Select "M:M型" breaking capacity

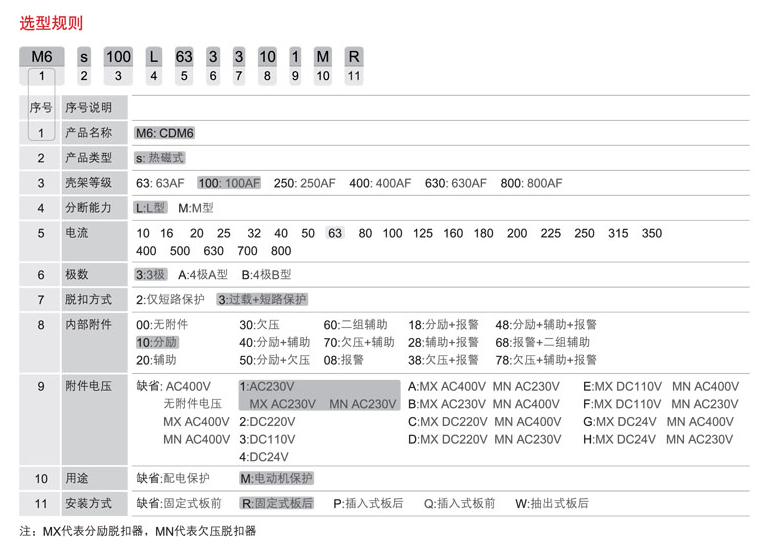click(196, 209)
